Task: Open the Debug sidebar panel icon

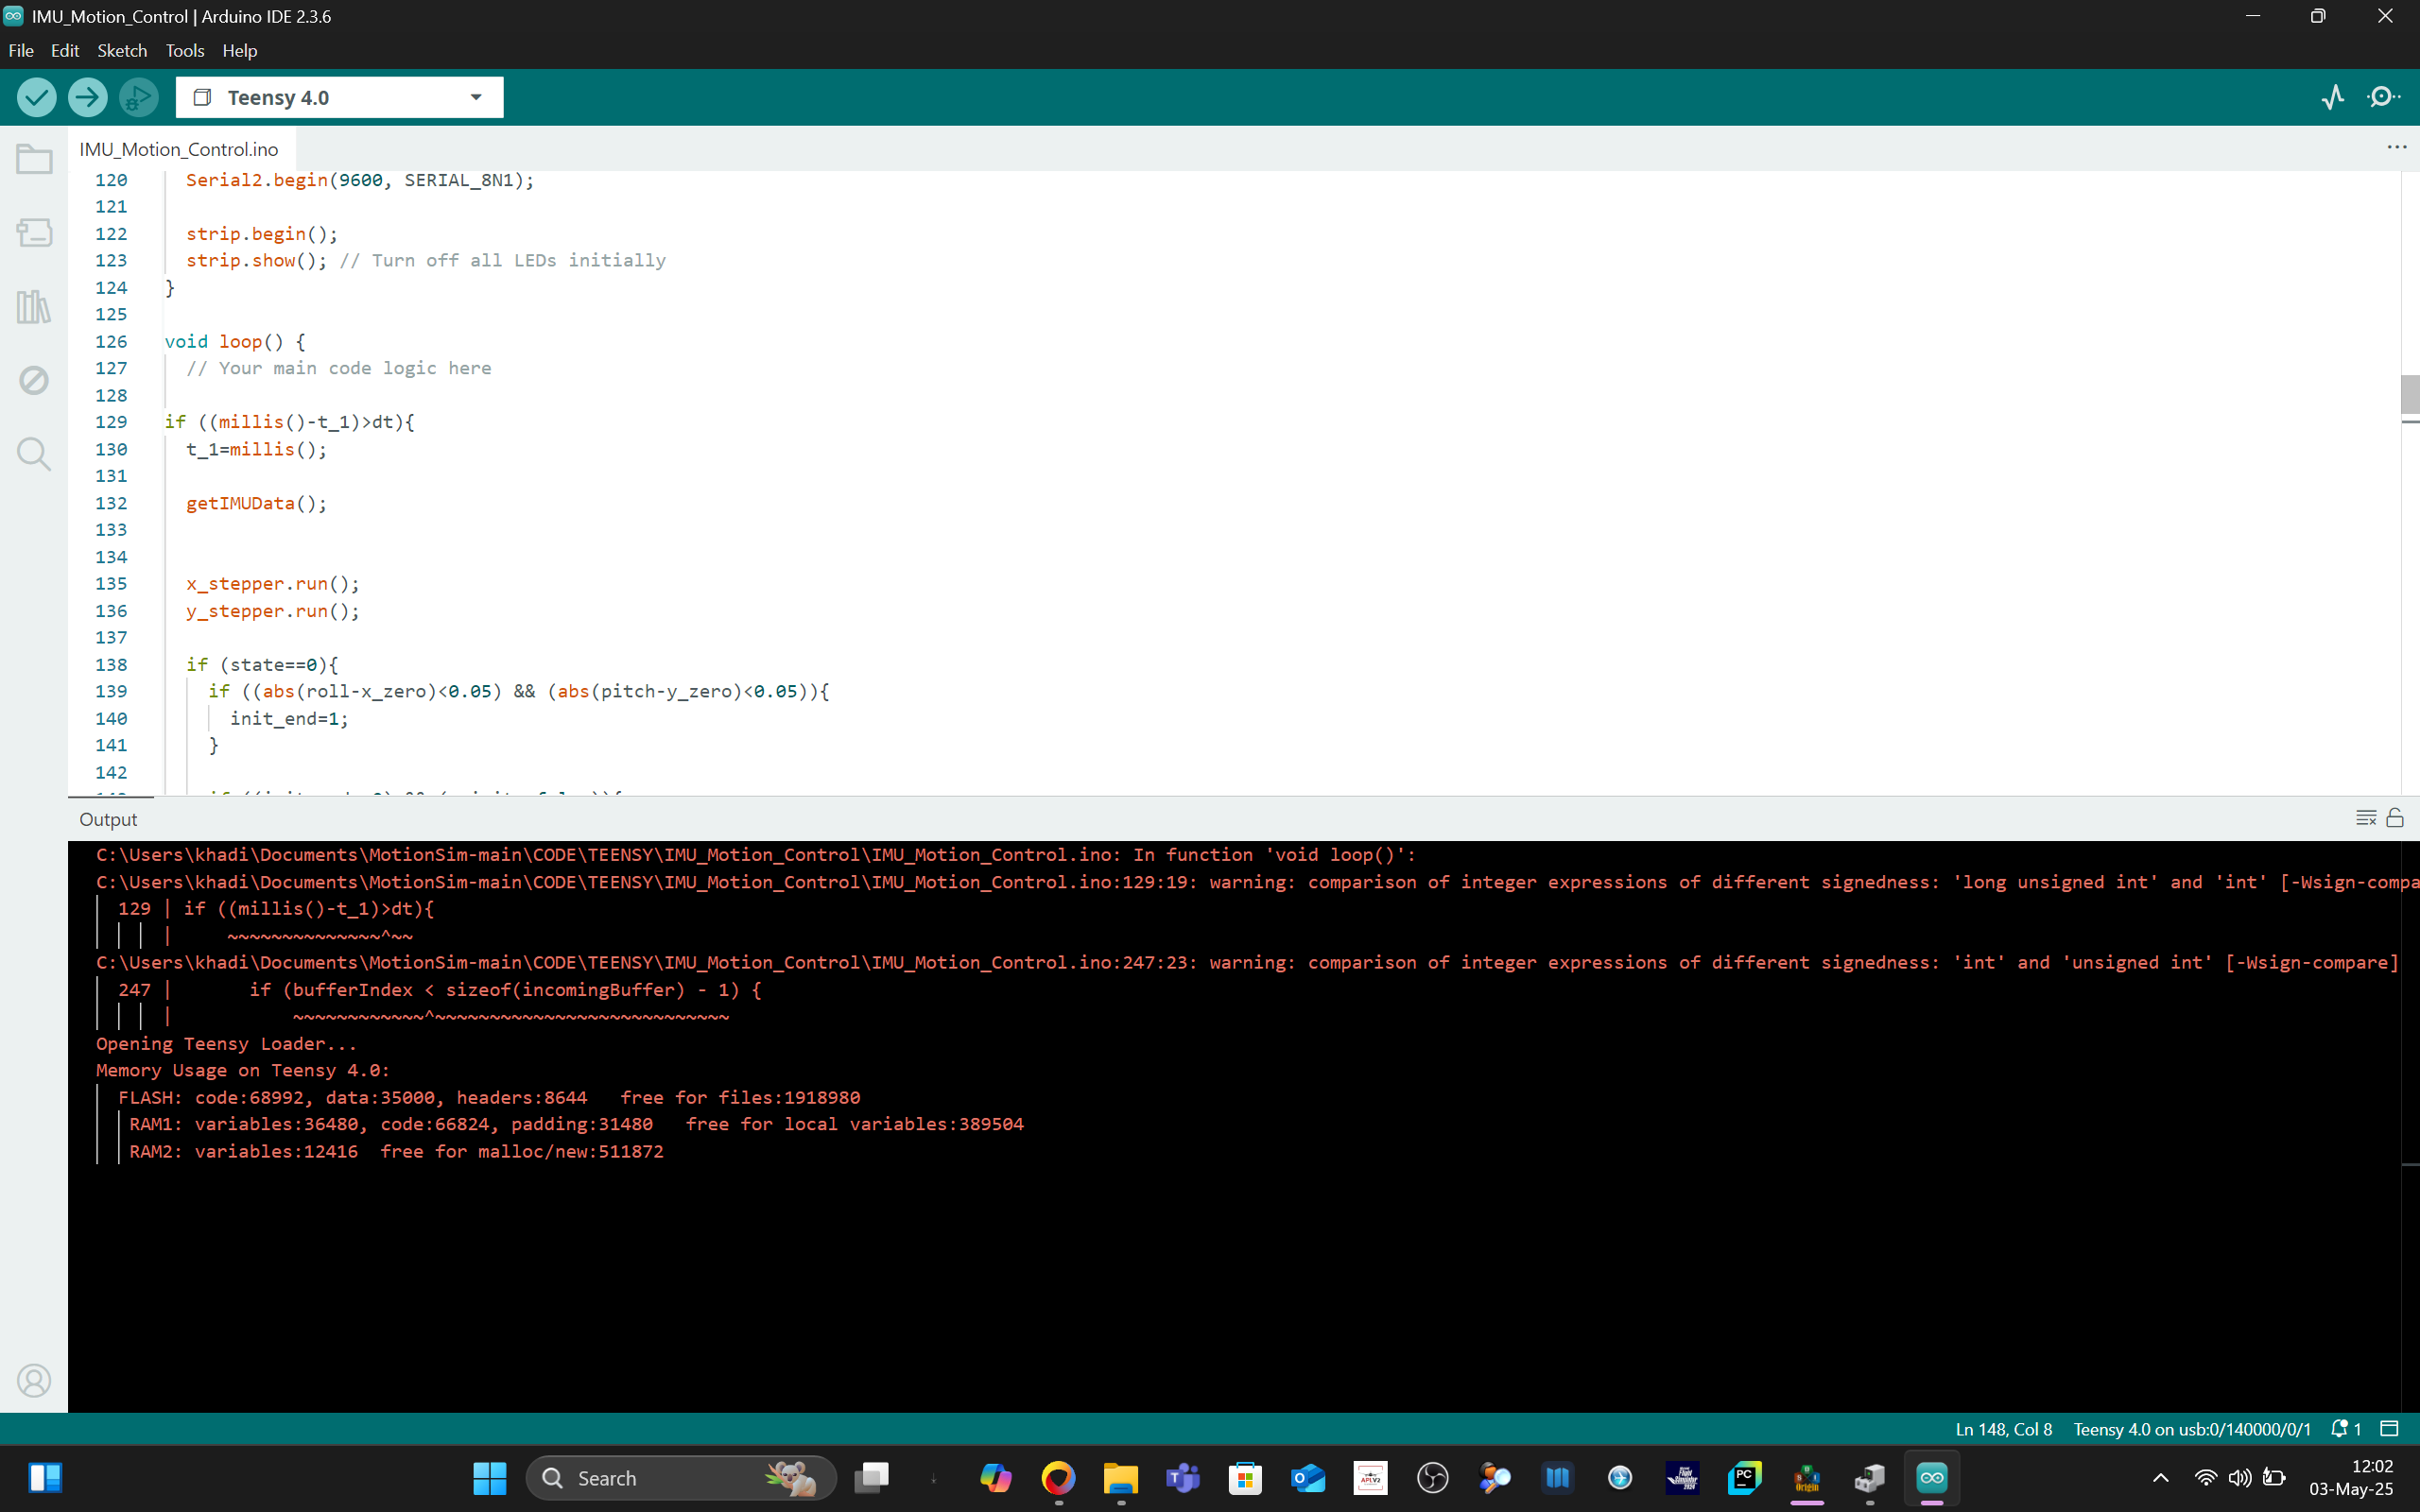Action: point(34,380)
